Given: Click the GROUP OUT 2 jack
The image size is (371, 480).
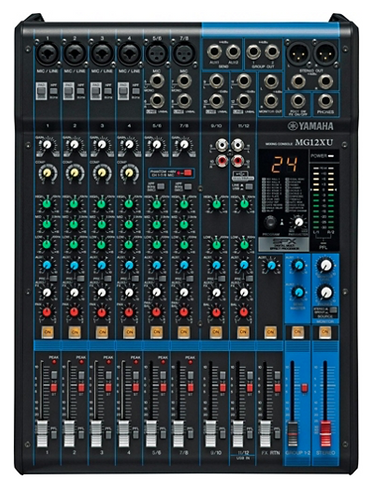Looking at the screenshot, I should (272, 52).
